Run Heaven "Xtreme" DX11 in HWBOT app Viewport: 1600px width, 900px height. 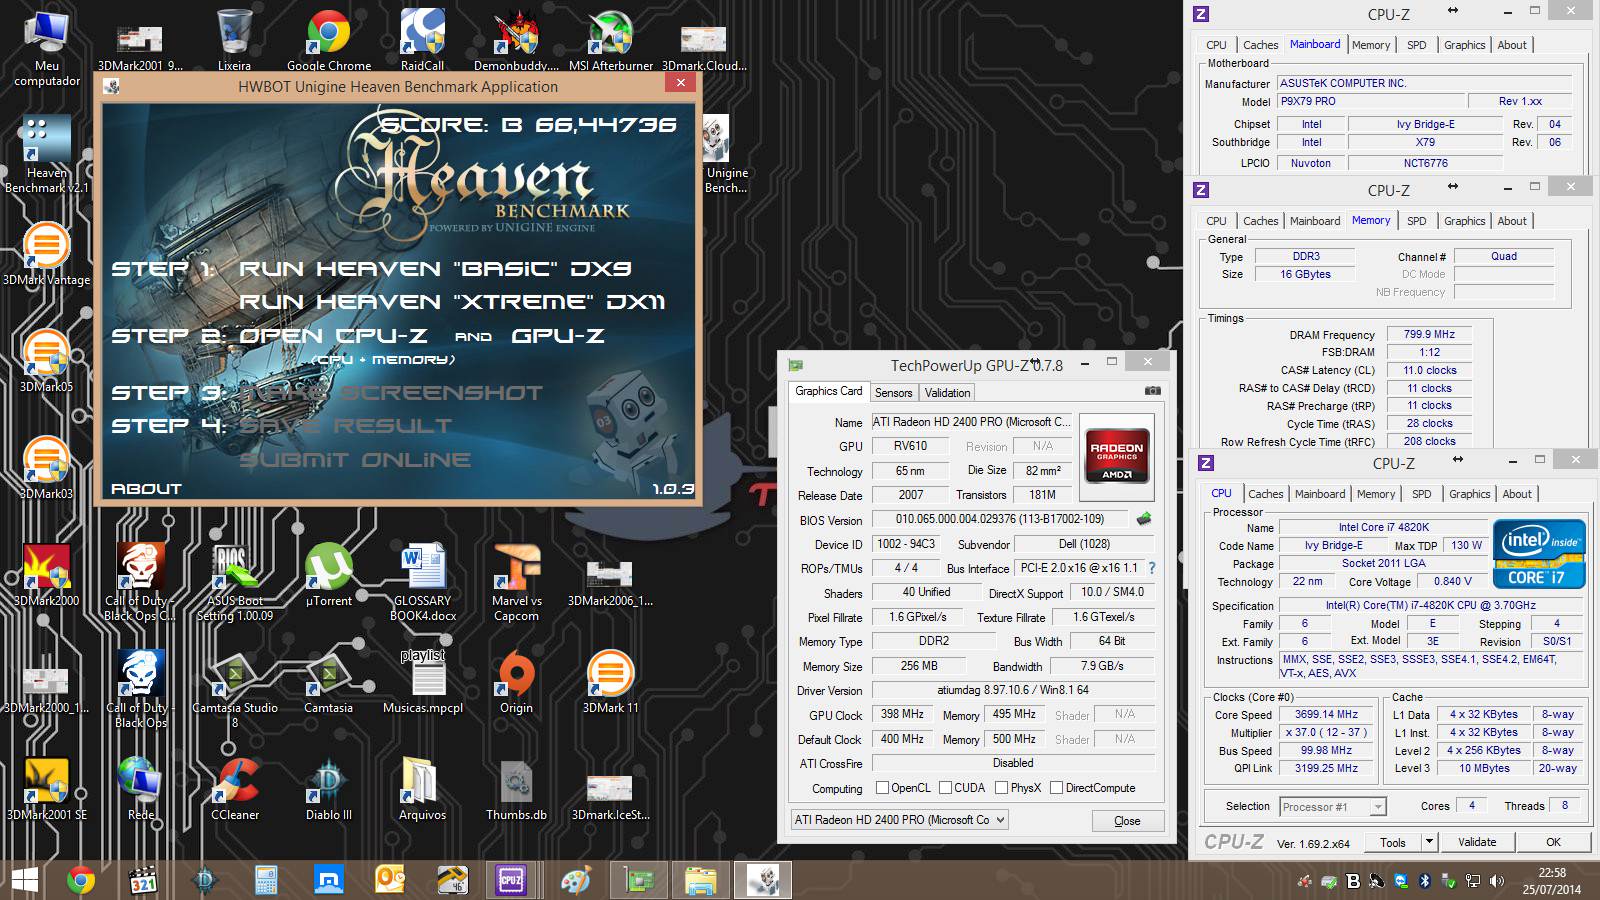452,302
